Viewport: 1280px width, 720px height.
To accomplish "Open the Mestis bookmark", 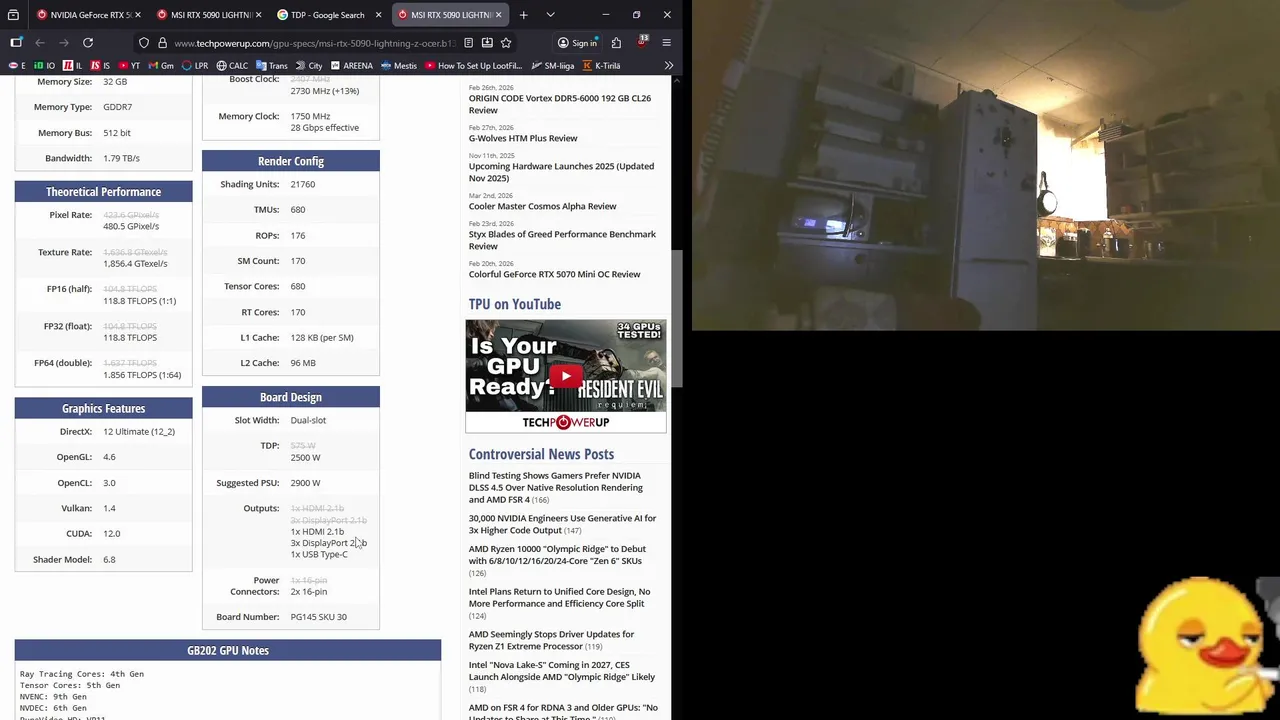I will pos(399,66).
